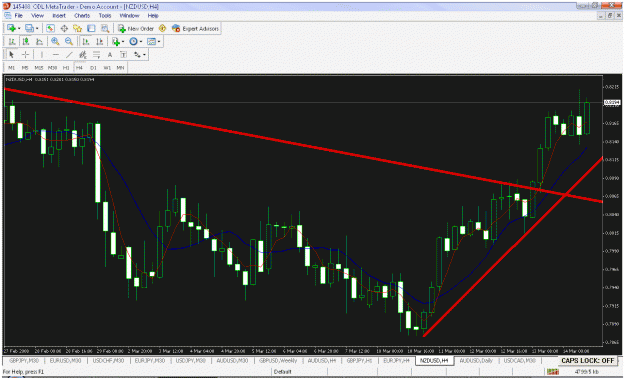The height and width of the screenshot is (378, 625).
Task: Show the Terminal window icon
Action: pos(91,28)
